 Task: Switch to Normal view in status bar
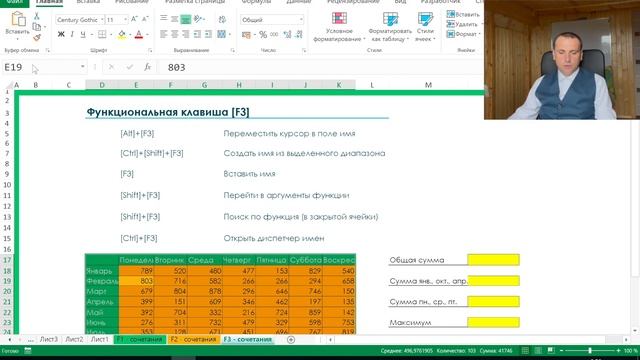click(525, 351)
